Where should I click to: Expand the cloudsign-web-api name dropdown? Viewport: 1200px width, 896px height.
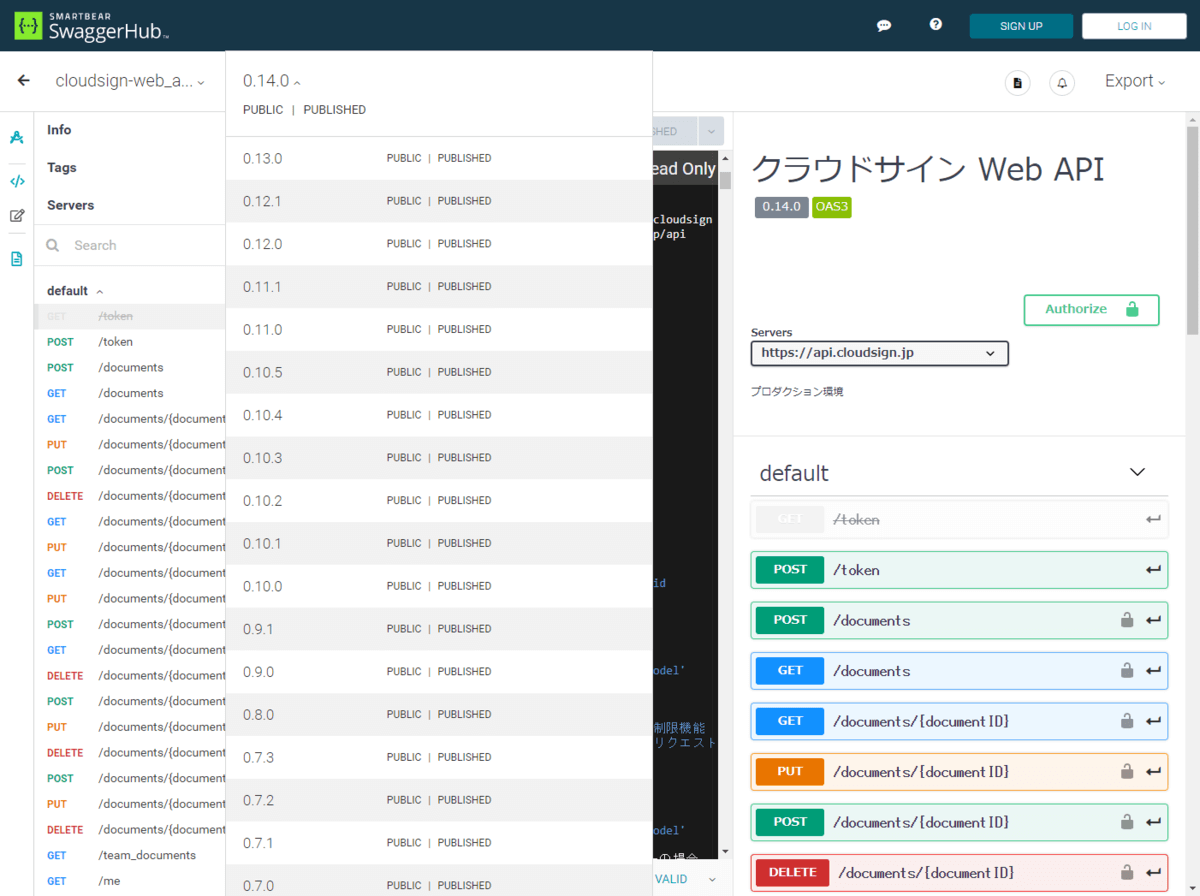tap(130, 81)
